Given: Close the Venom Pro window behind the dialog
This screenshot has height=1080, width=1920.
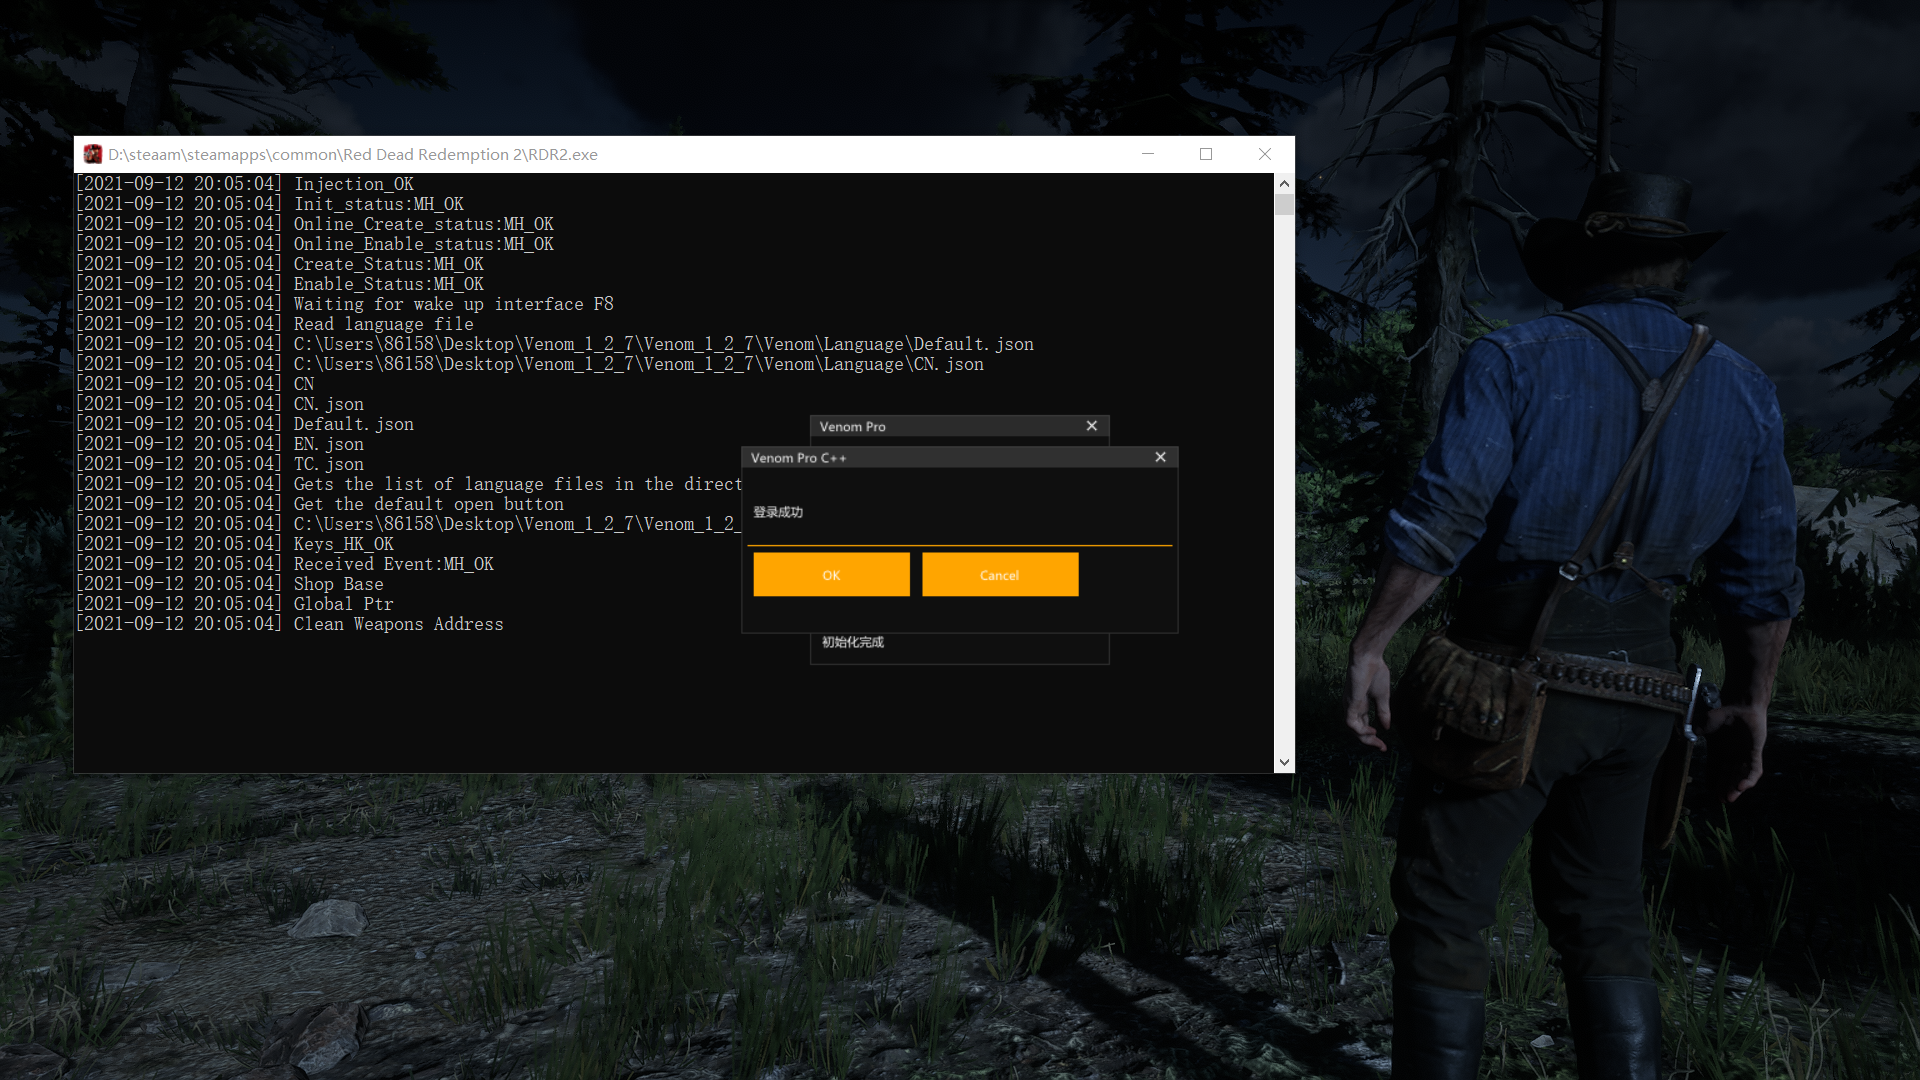Looking at the screenshot, I should [1092, 426].
